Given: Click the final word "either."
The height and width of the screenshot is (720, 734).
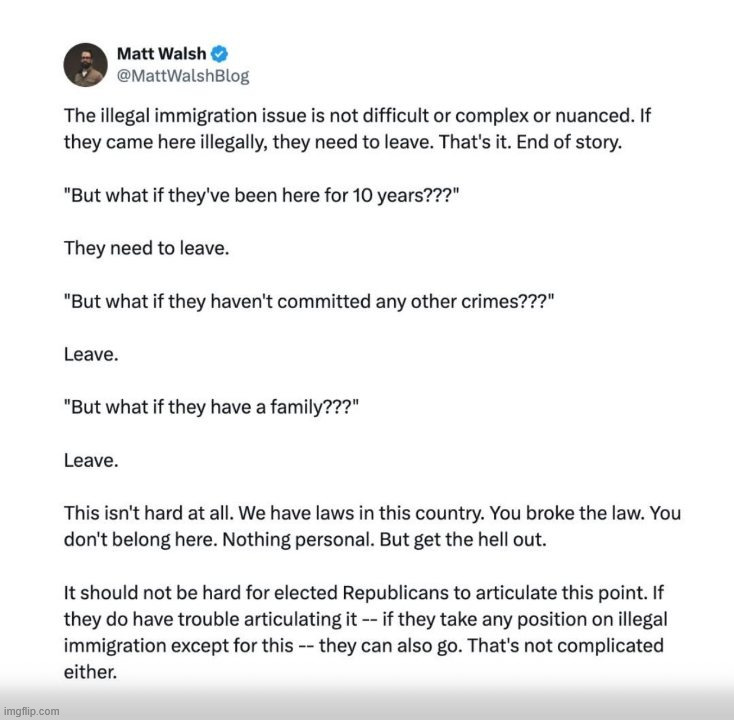Looking at the screenshot, I should click(90, 672).
